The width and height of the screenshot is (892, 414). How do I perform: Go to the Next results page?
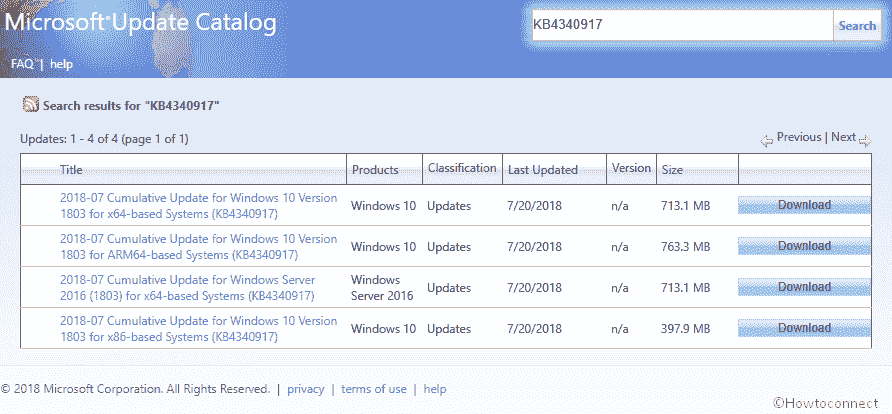843,137
